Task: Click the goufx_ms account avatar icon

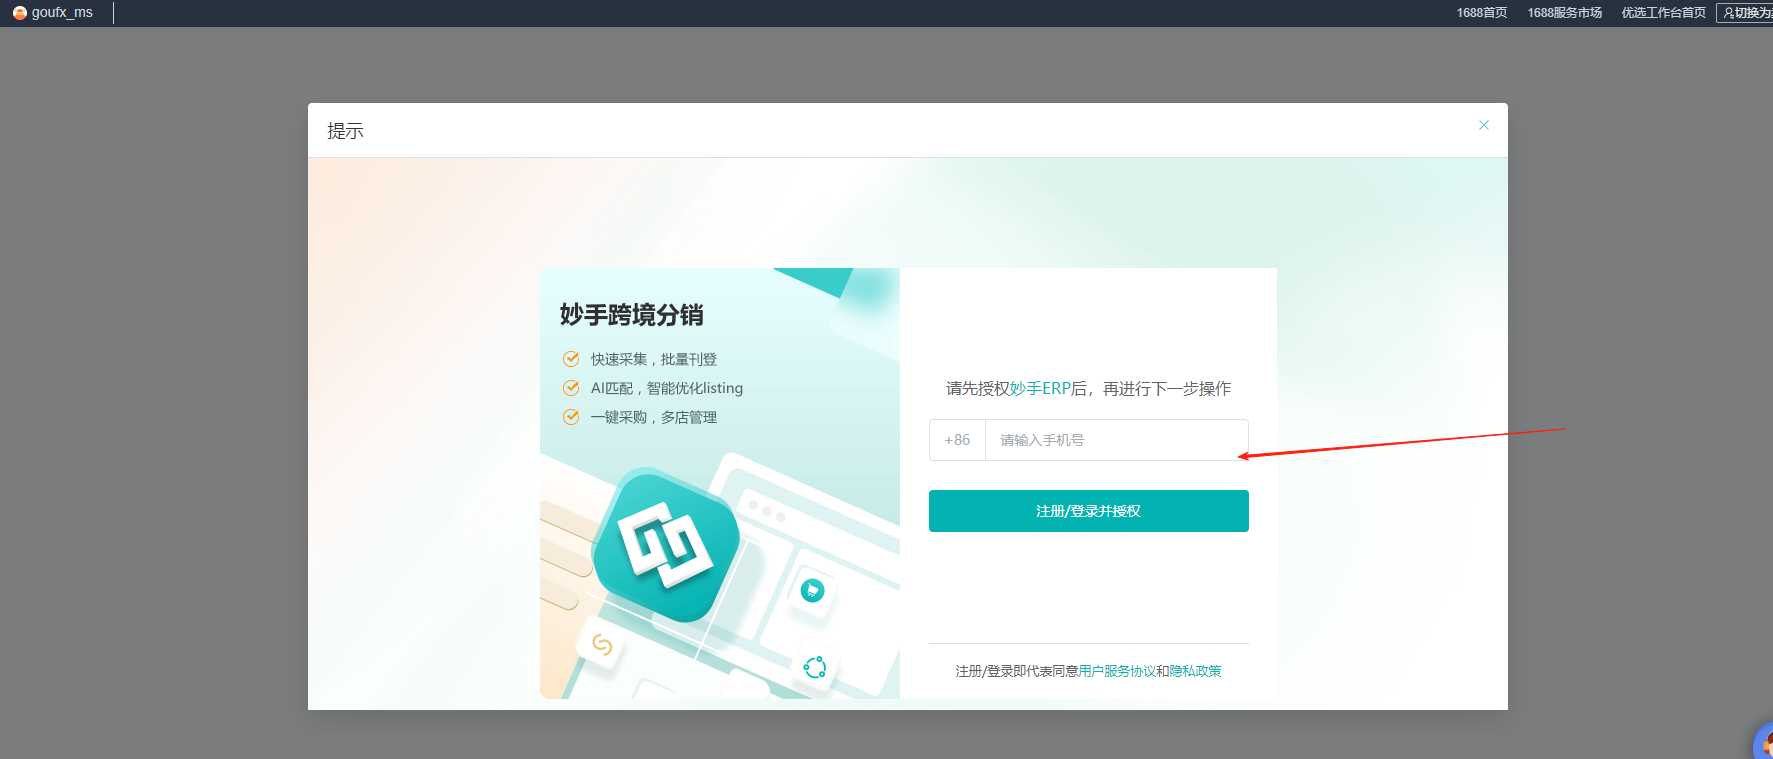Action: pyautogui.click(x=19, y=13)
